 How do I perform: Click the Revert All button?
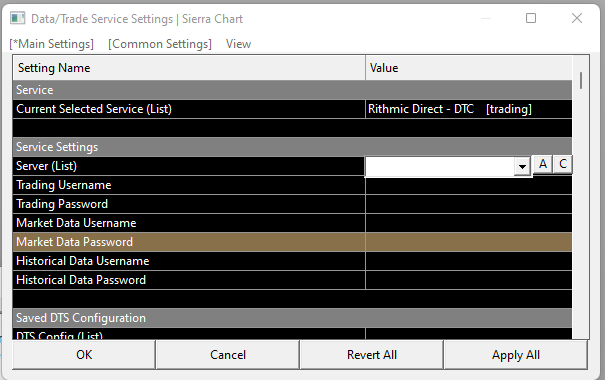372,355
